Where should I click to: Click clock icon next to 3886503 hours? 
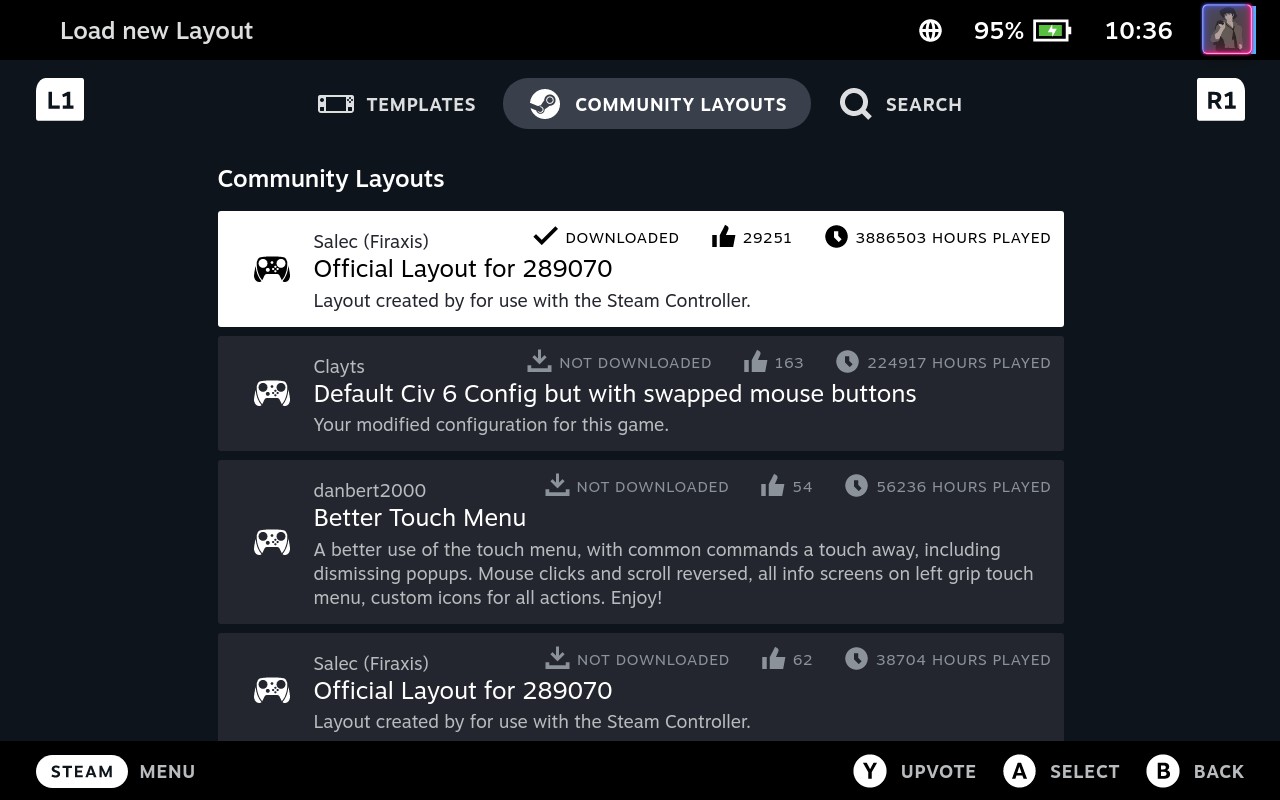(836, 237)
